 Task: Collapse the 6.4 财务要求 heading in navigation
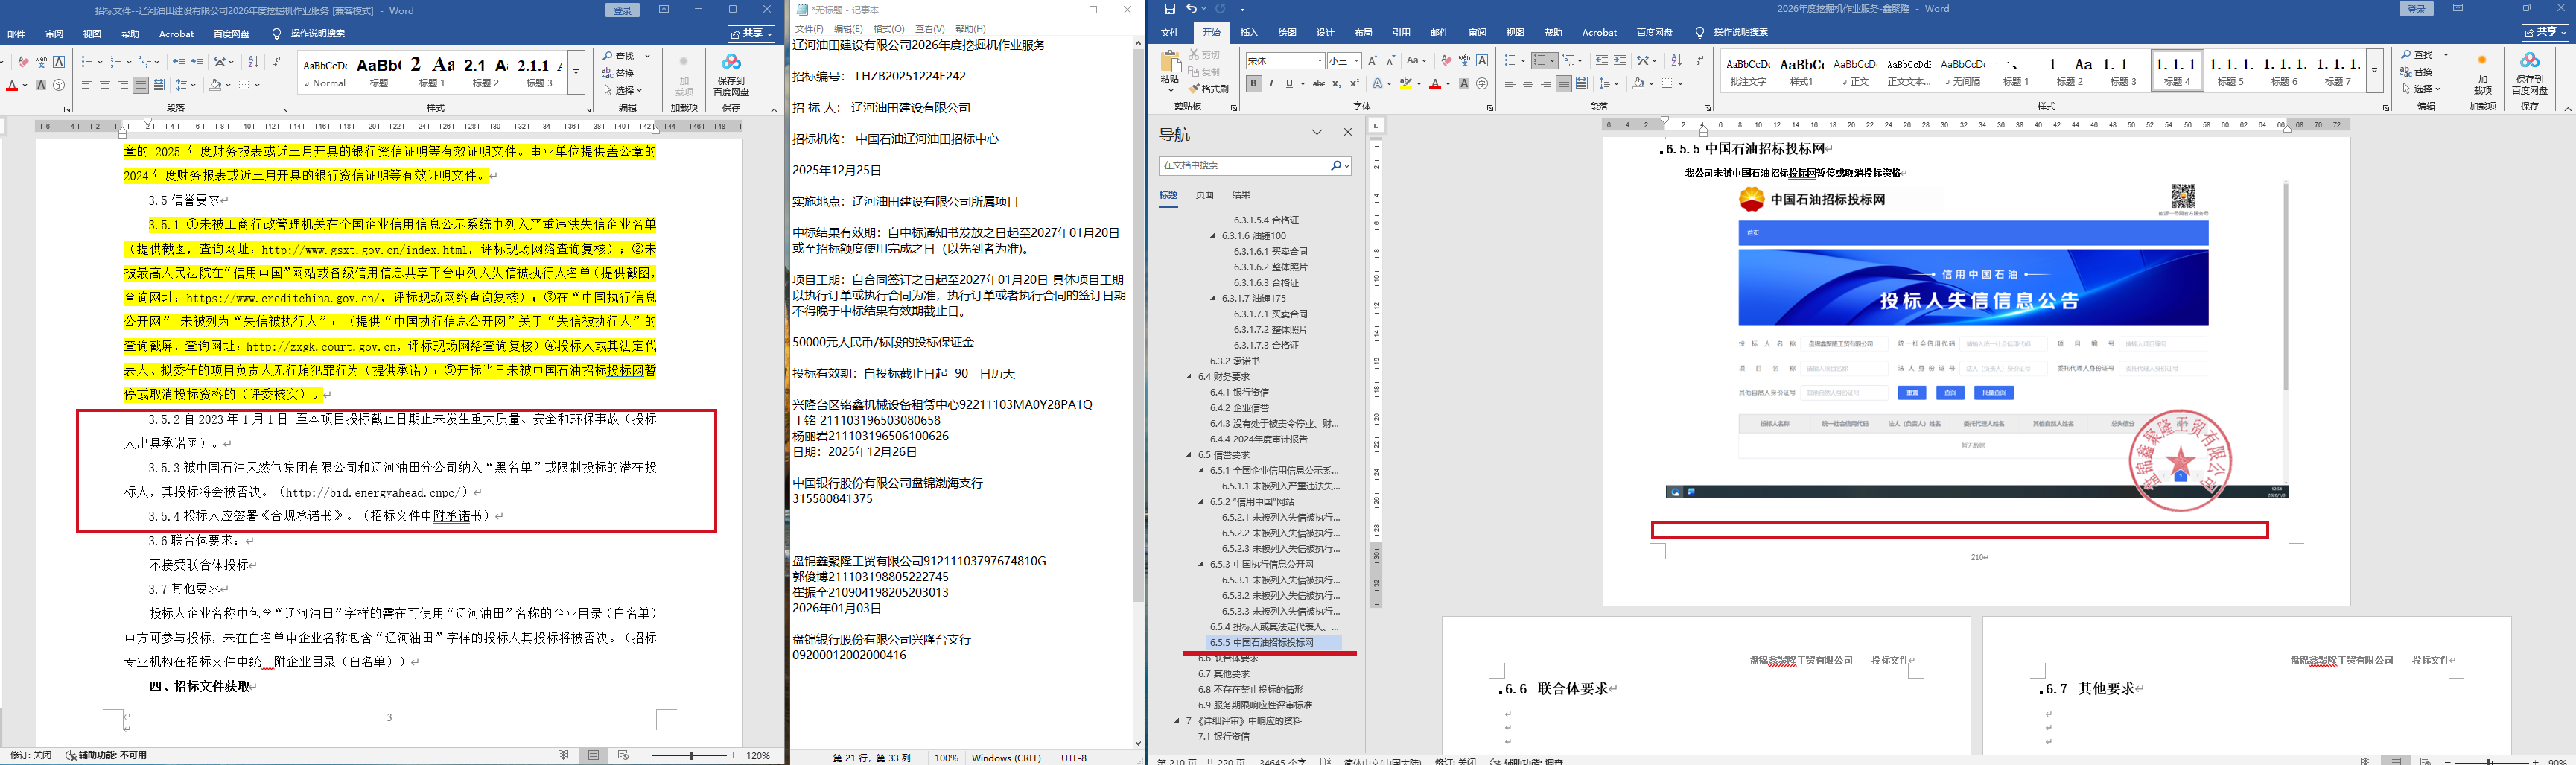(1189, 377)
